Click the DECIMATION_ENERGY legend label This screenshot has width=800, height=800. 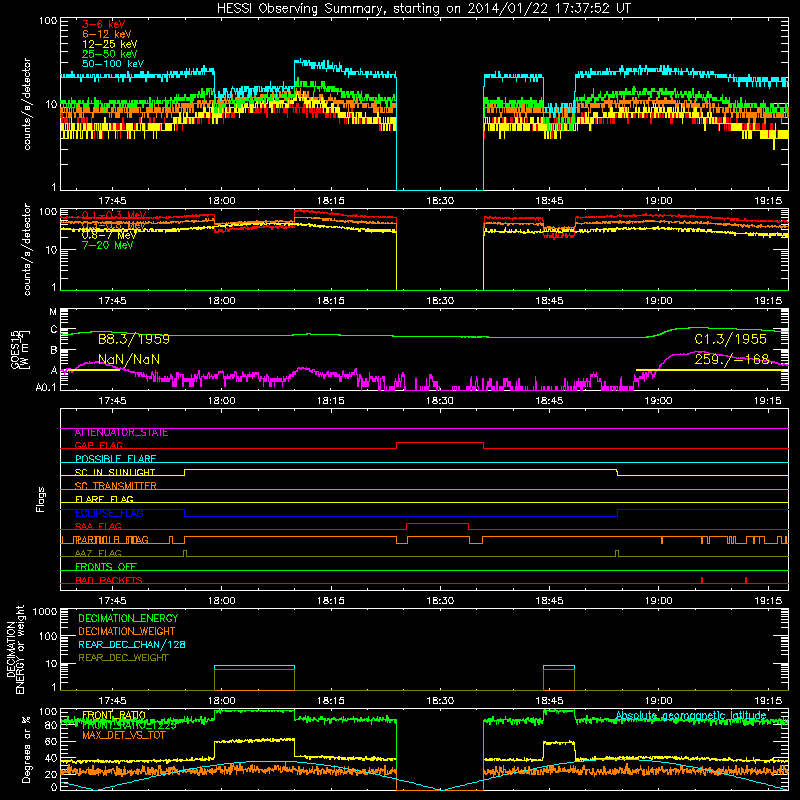point(128,618)
